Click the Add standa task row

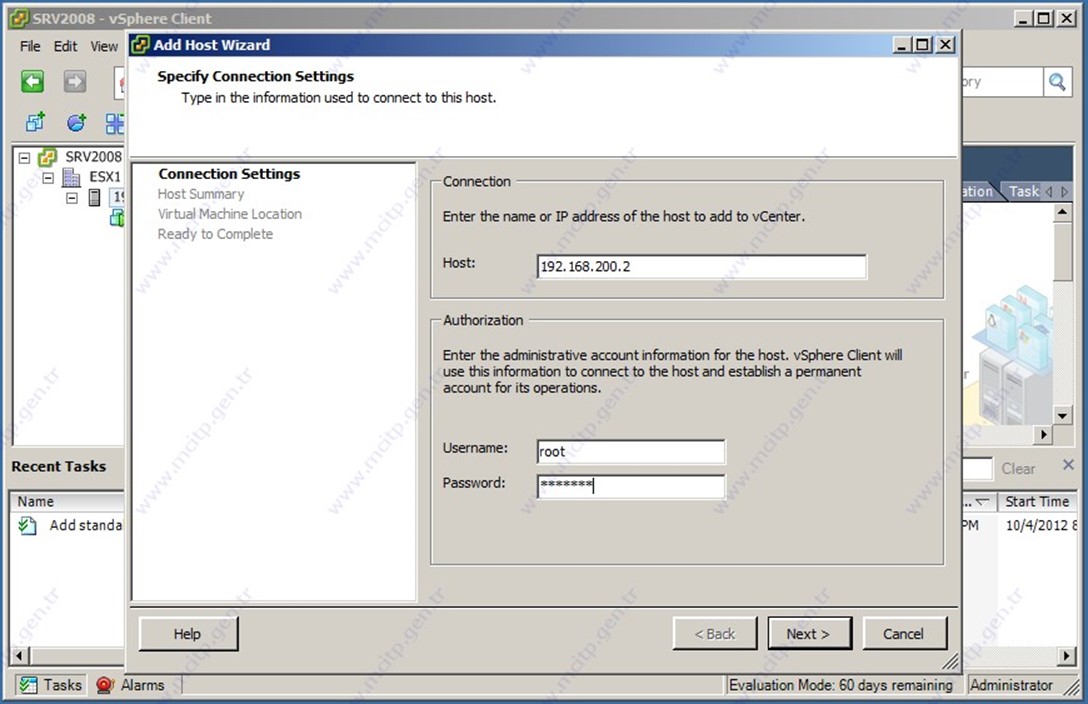[x=85, y=526]
